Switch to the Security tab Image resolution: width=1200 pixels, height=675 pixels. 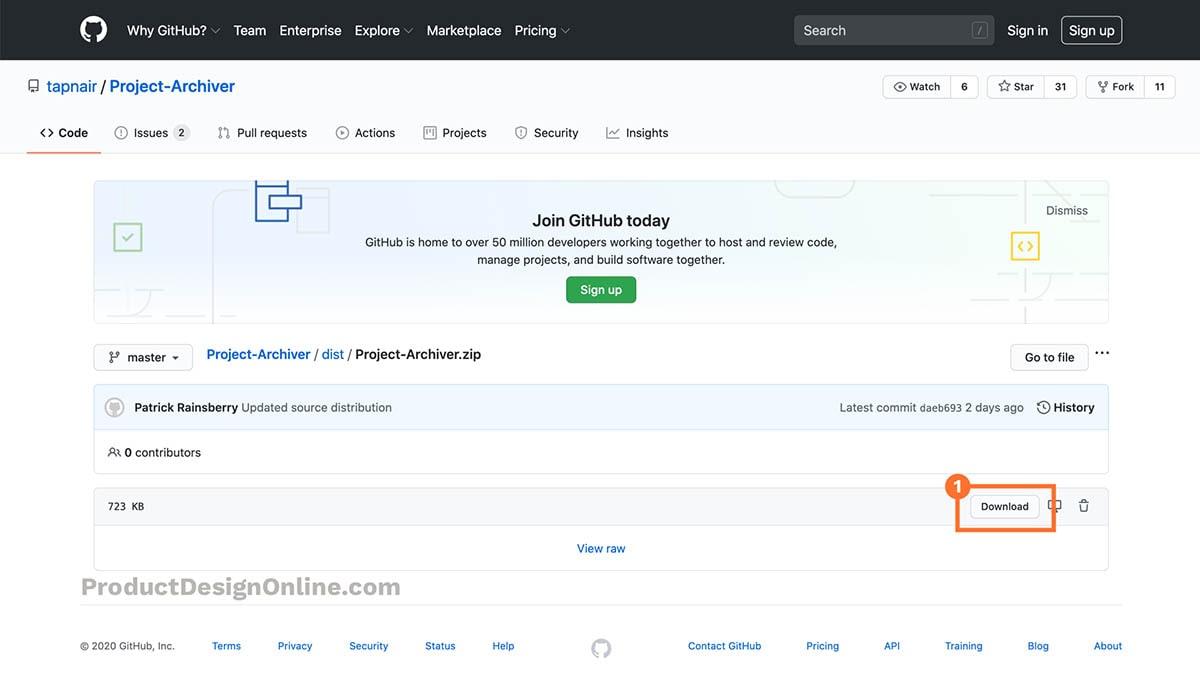click(x=546, y=133)
